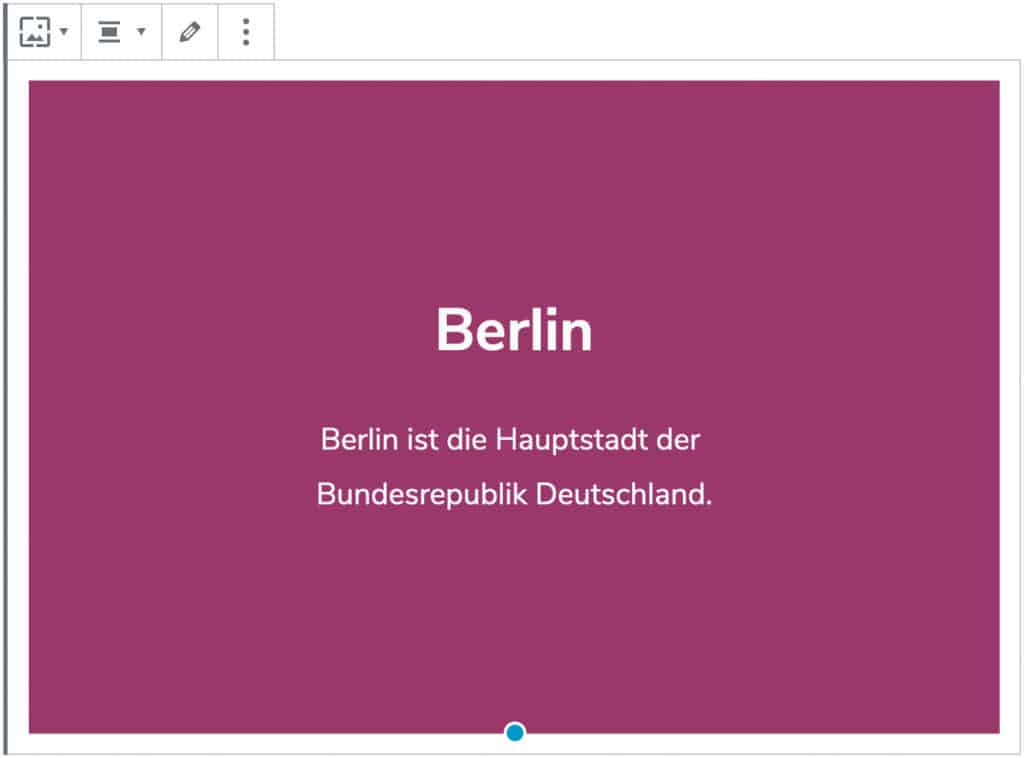The width and height of the screenshot is (1024, 758).
Task: Grab the blue resize handle at block bottom
Action: tap(515, 732)
